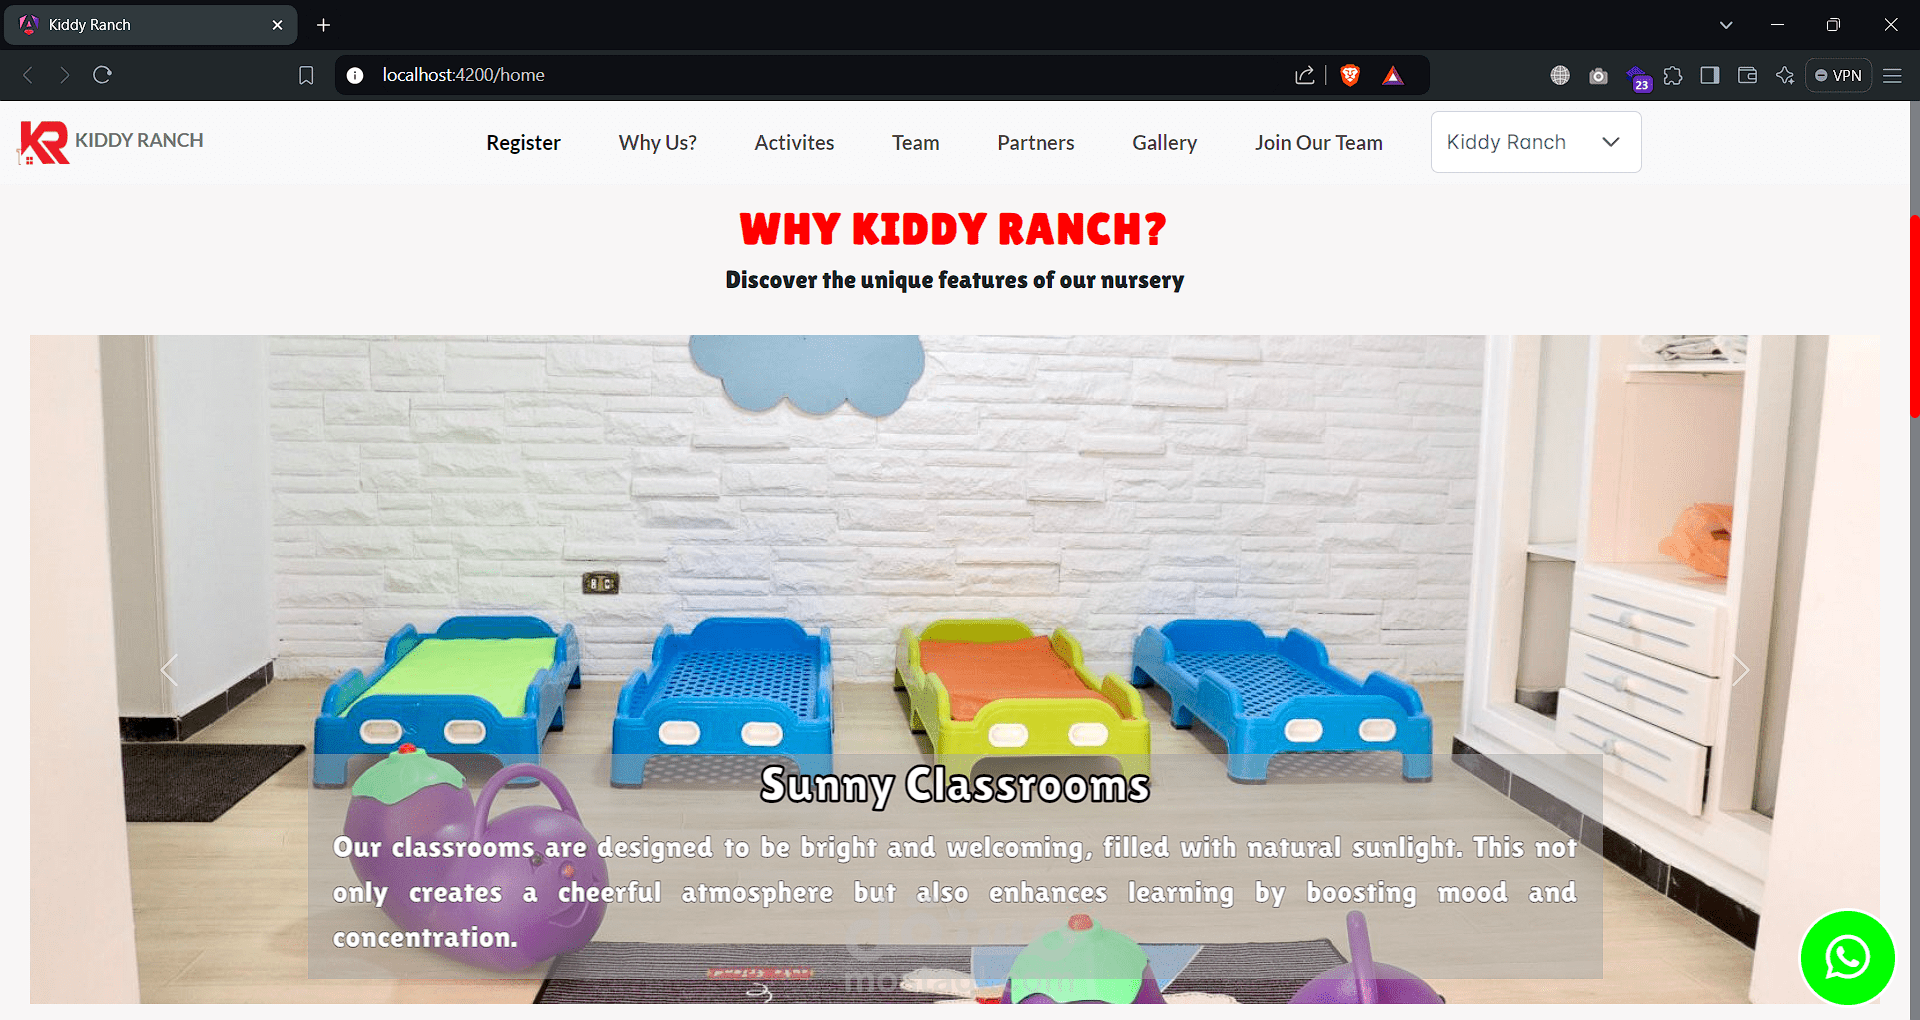Open the Brave Wallet icon
This screenshot has width=1920, height=1020.
click(x=1747, y=75)
